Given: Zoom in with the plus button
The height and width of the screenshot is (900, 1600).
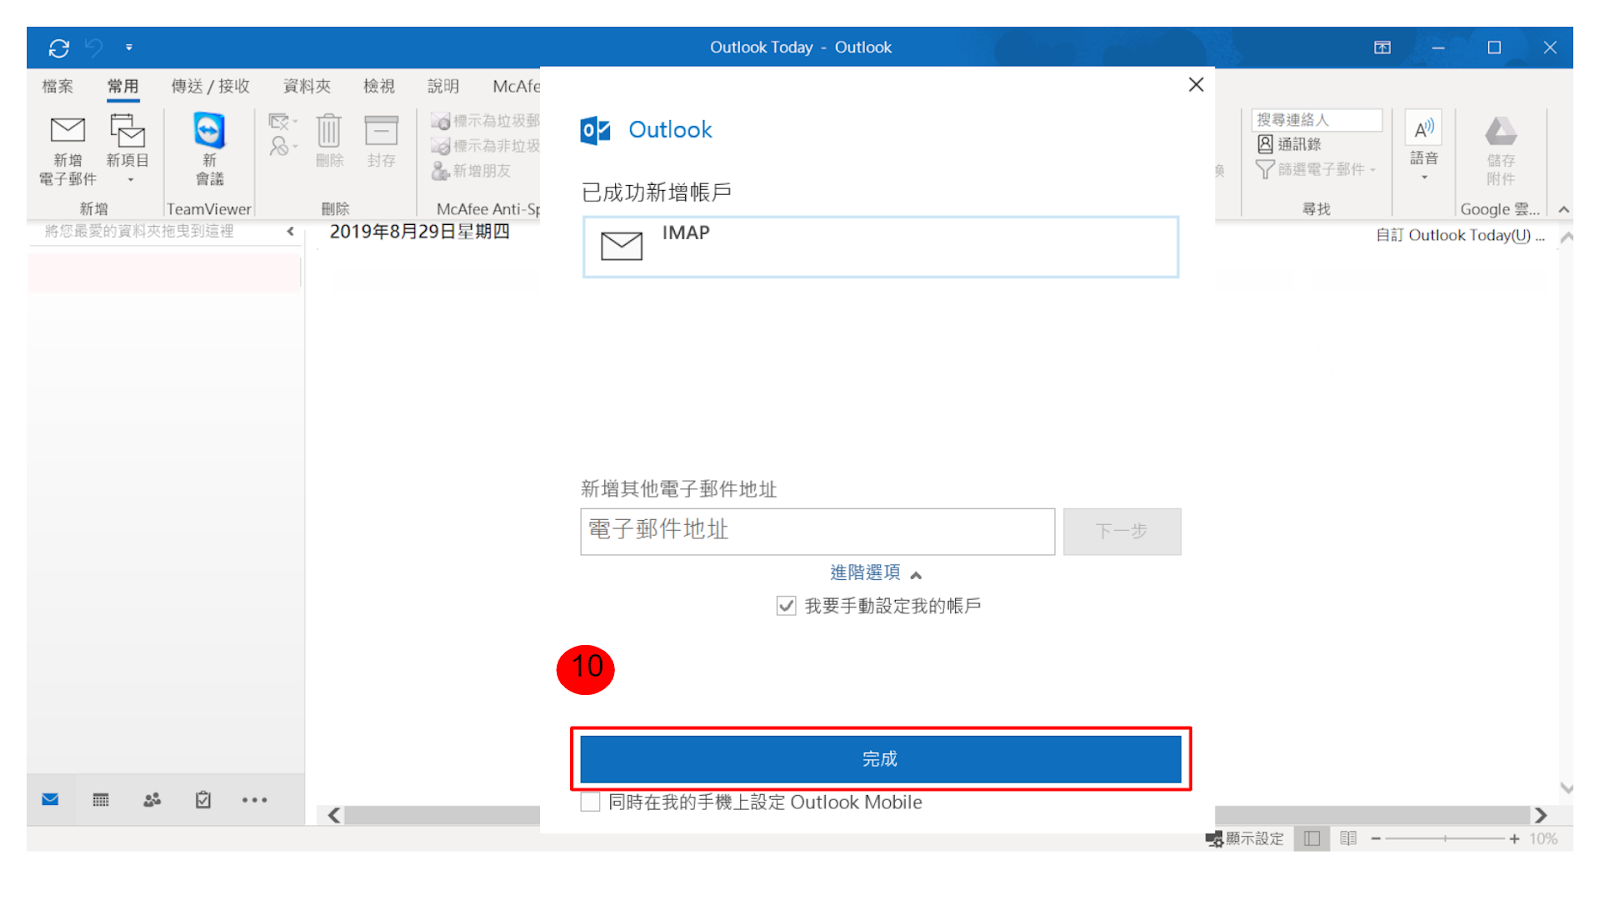Looking at the screenshot, I should 1514,839.
